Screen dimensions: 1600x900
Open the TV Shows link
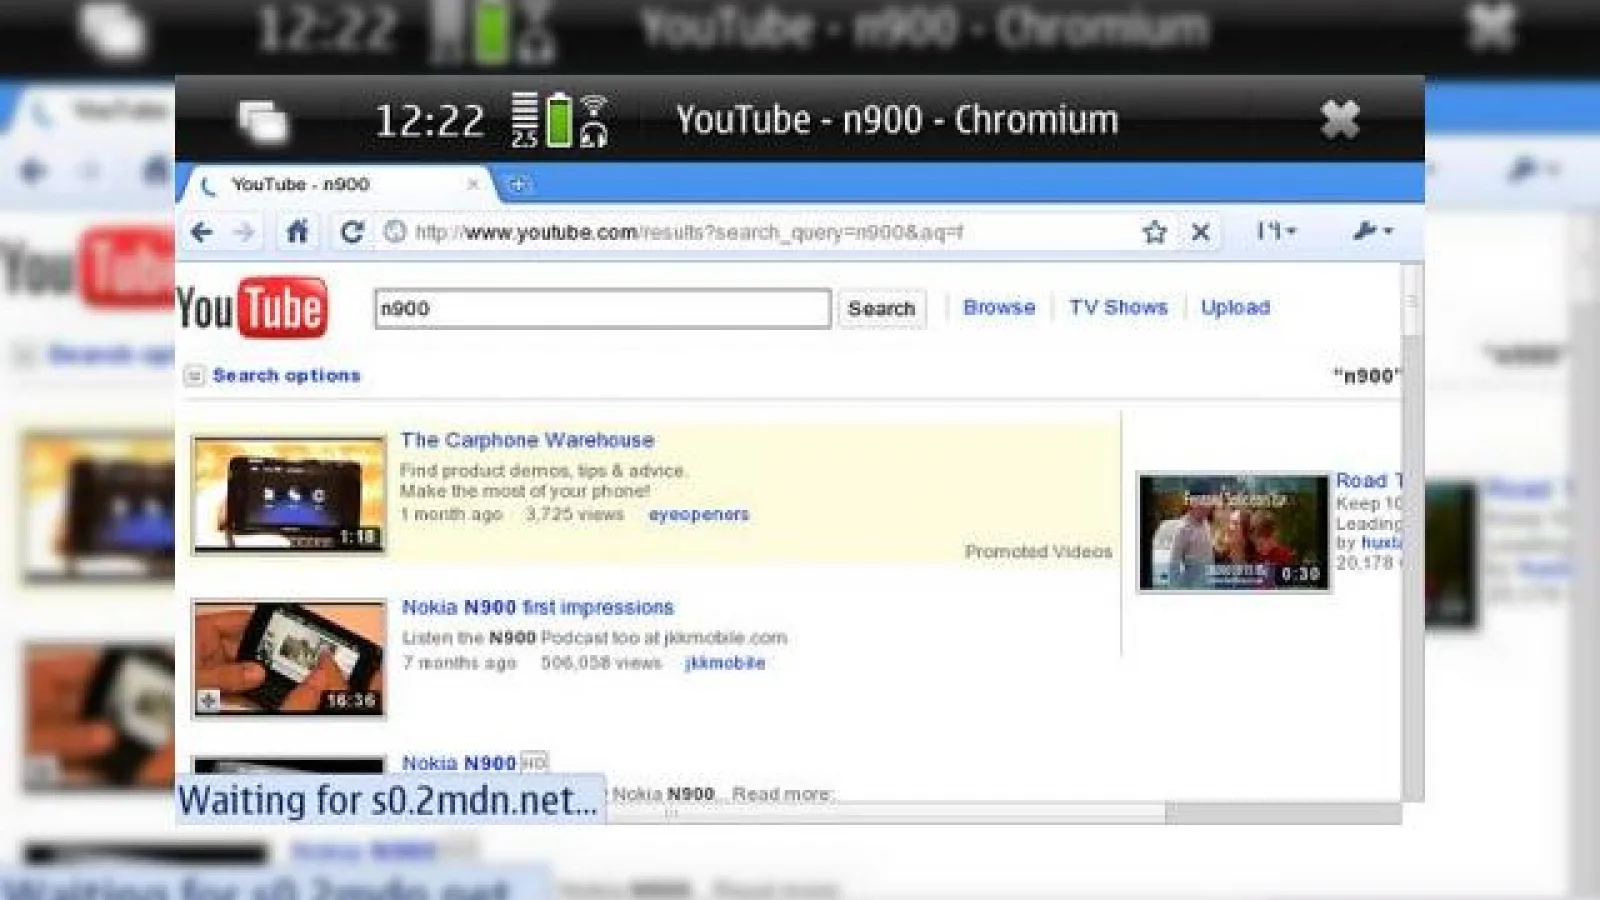(1118, 307)
